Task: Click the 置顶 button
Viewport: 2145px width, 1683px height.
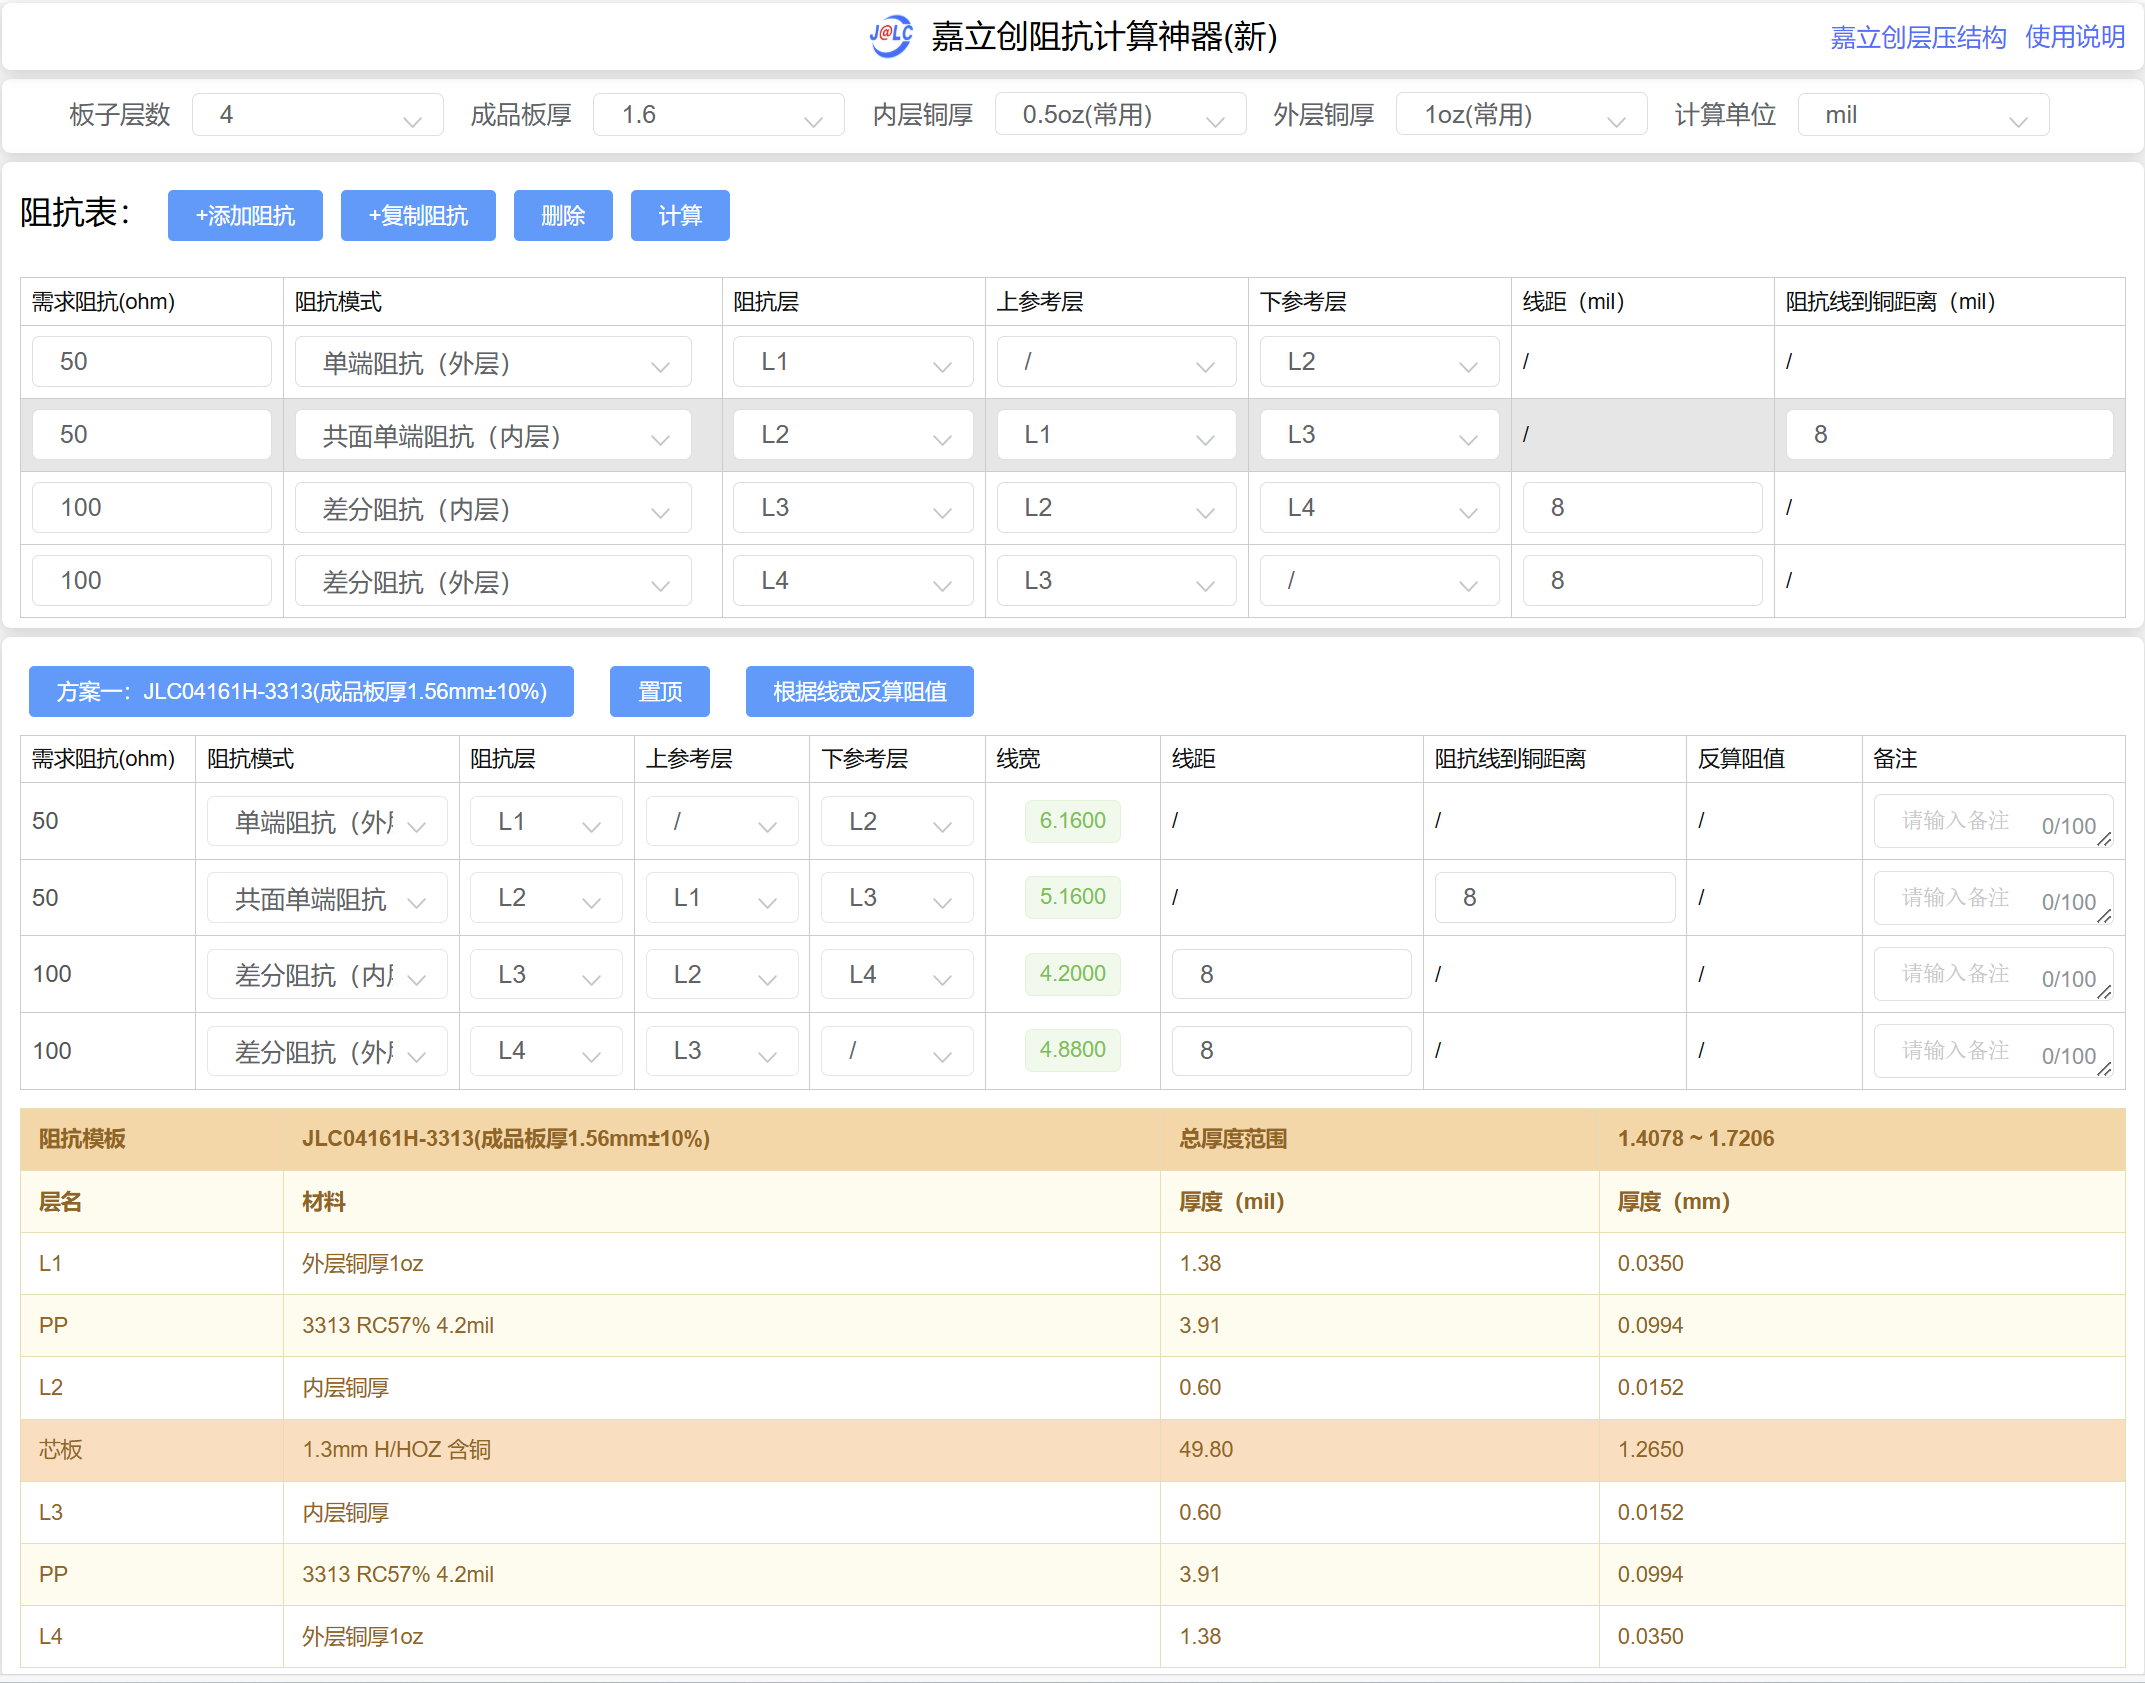Action: (659, 692)
